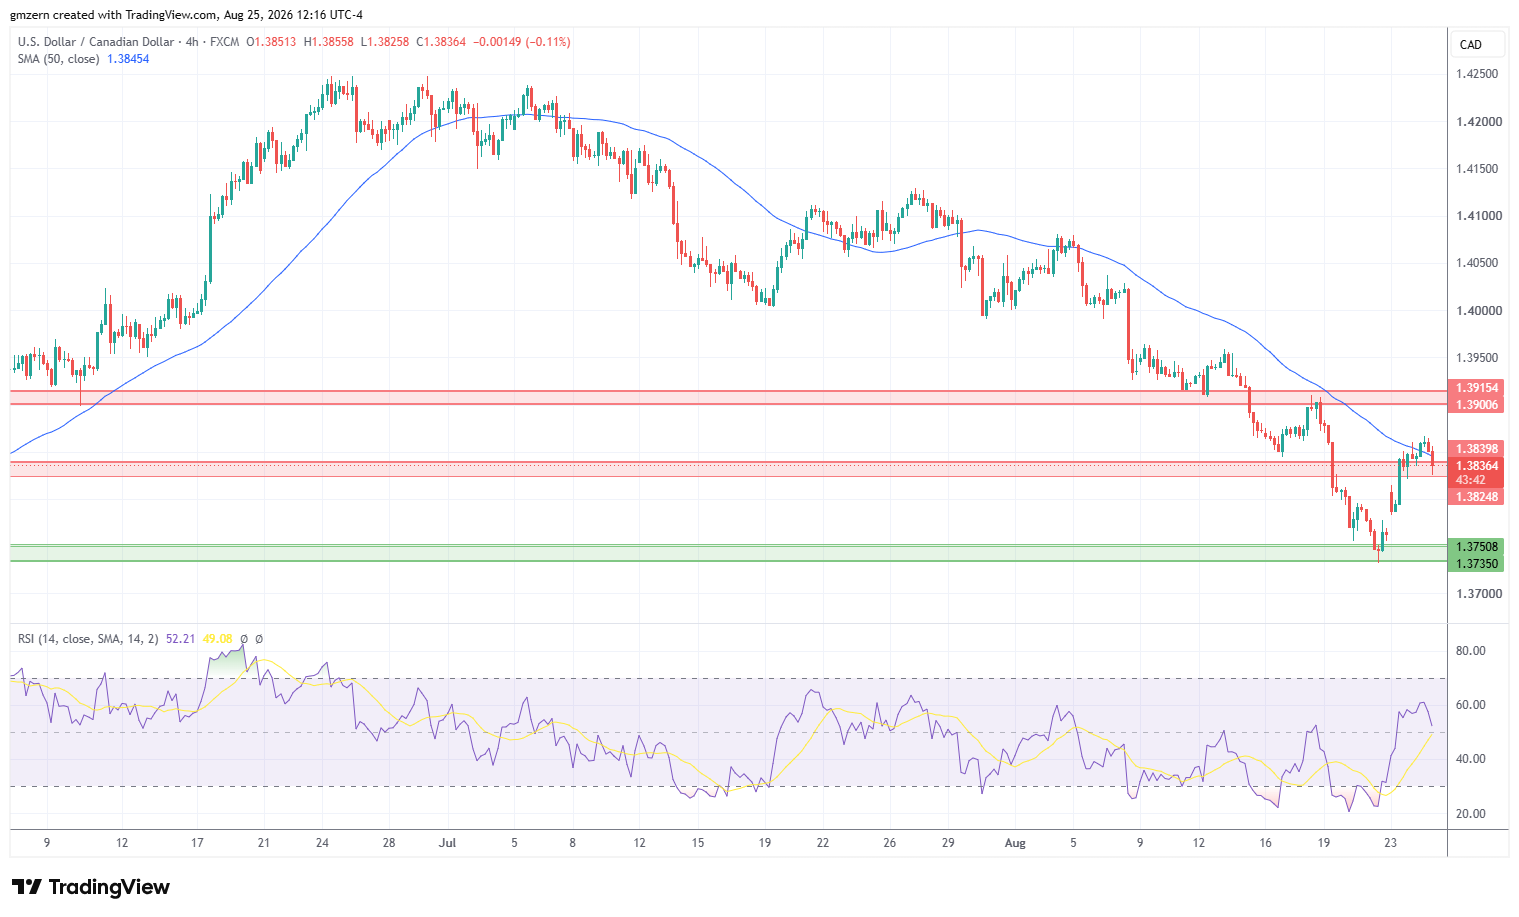
Task: Click the 1.42000 price axis label
Action: (x=1477, y=122)
